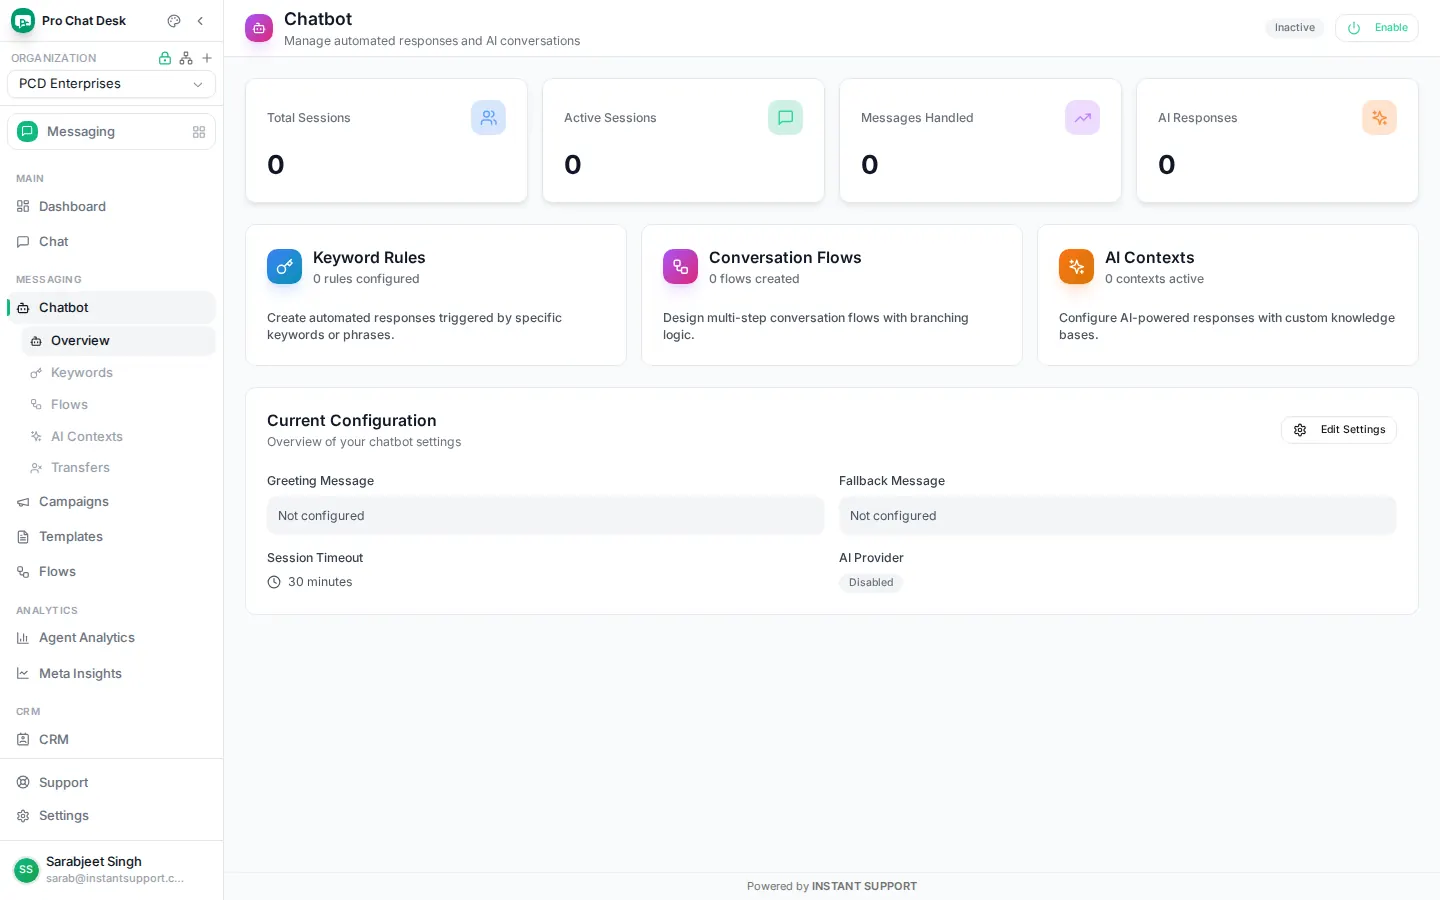Open the Flows sub-item under Chatbot
This screenshot has width=1440, height=900.
click(x=118, y=405)
